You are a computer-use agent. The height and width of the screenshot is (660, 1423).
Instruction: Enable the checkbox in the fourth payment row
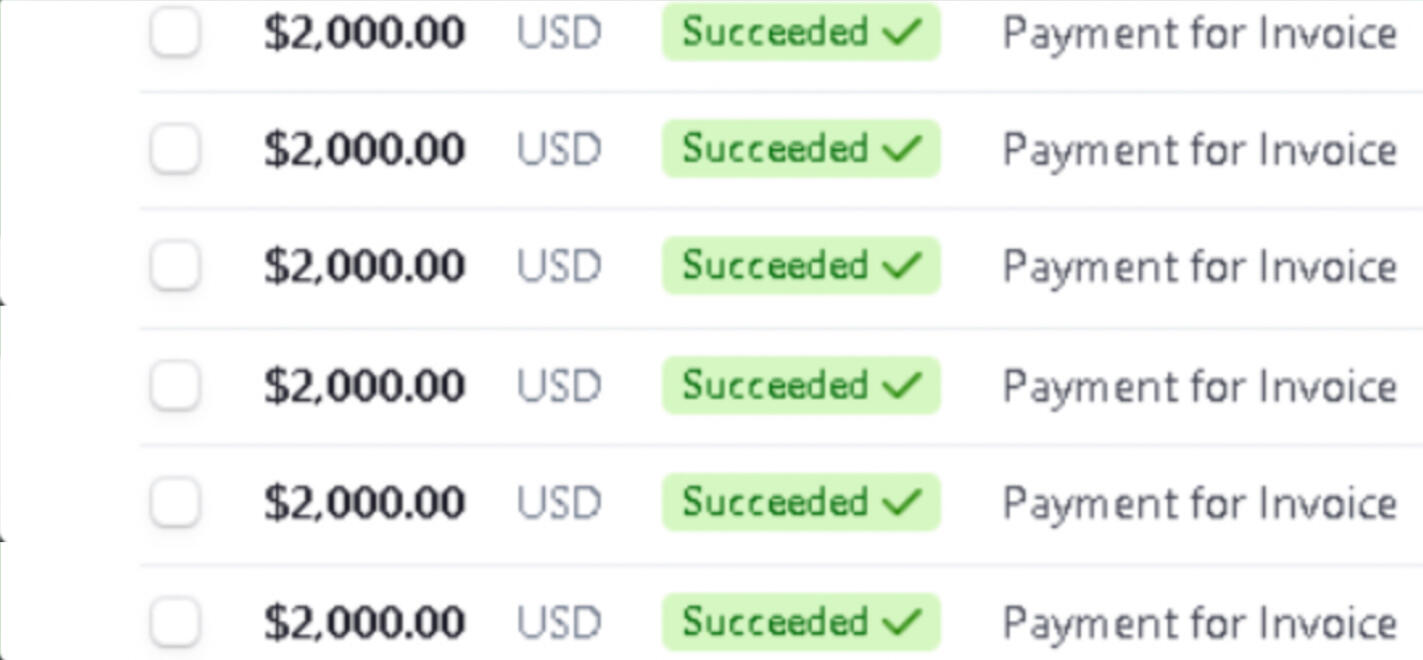pyautogui.click(x=175, y=385)
